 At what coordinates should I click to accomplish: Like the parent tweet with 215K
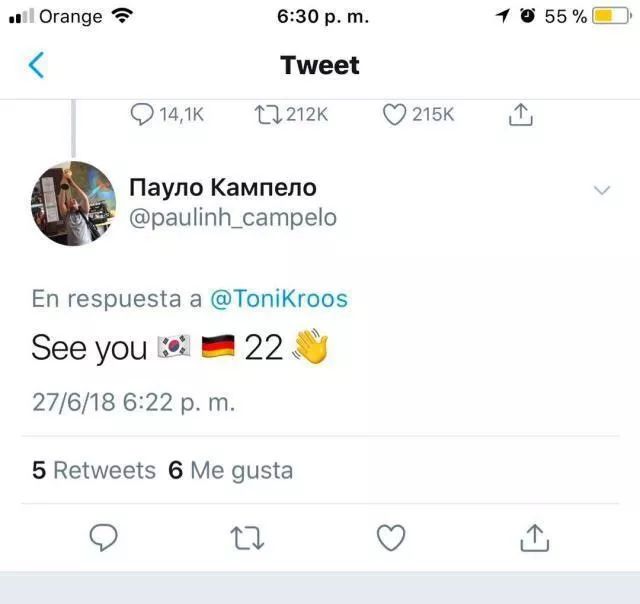click(394, 115)
